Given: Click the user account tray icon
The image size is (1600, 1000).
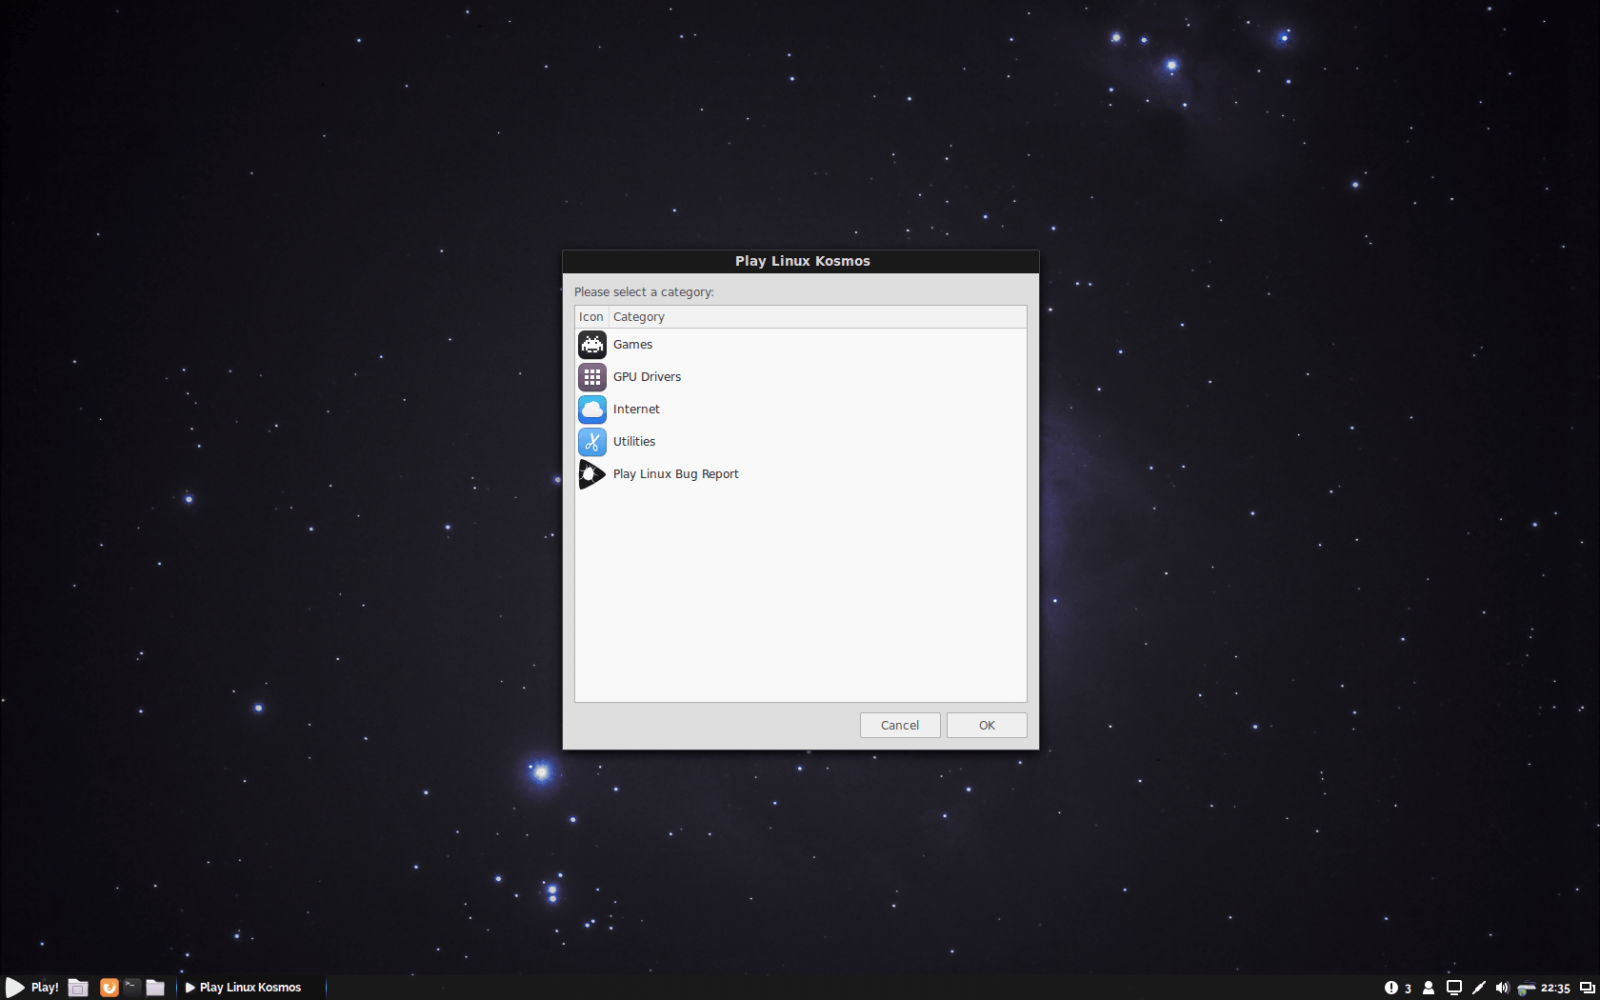Looking at the screenshot, I should click(x=1428, y=988).
